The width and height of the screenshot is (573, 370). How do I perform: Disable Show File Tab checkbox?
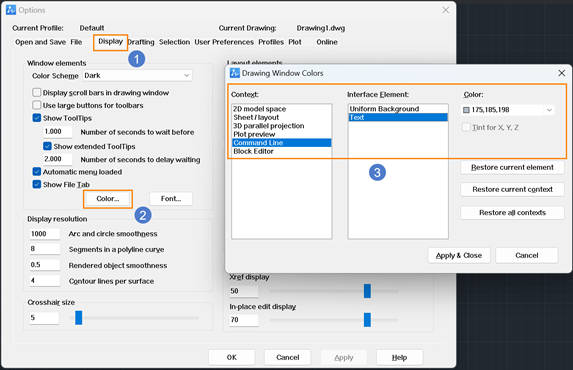point(37,184)
